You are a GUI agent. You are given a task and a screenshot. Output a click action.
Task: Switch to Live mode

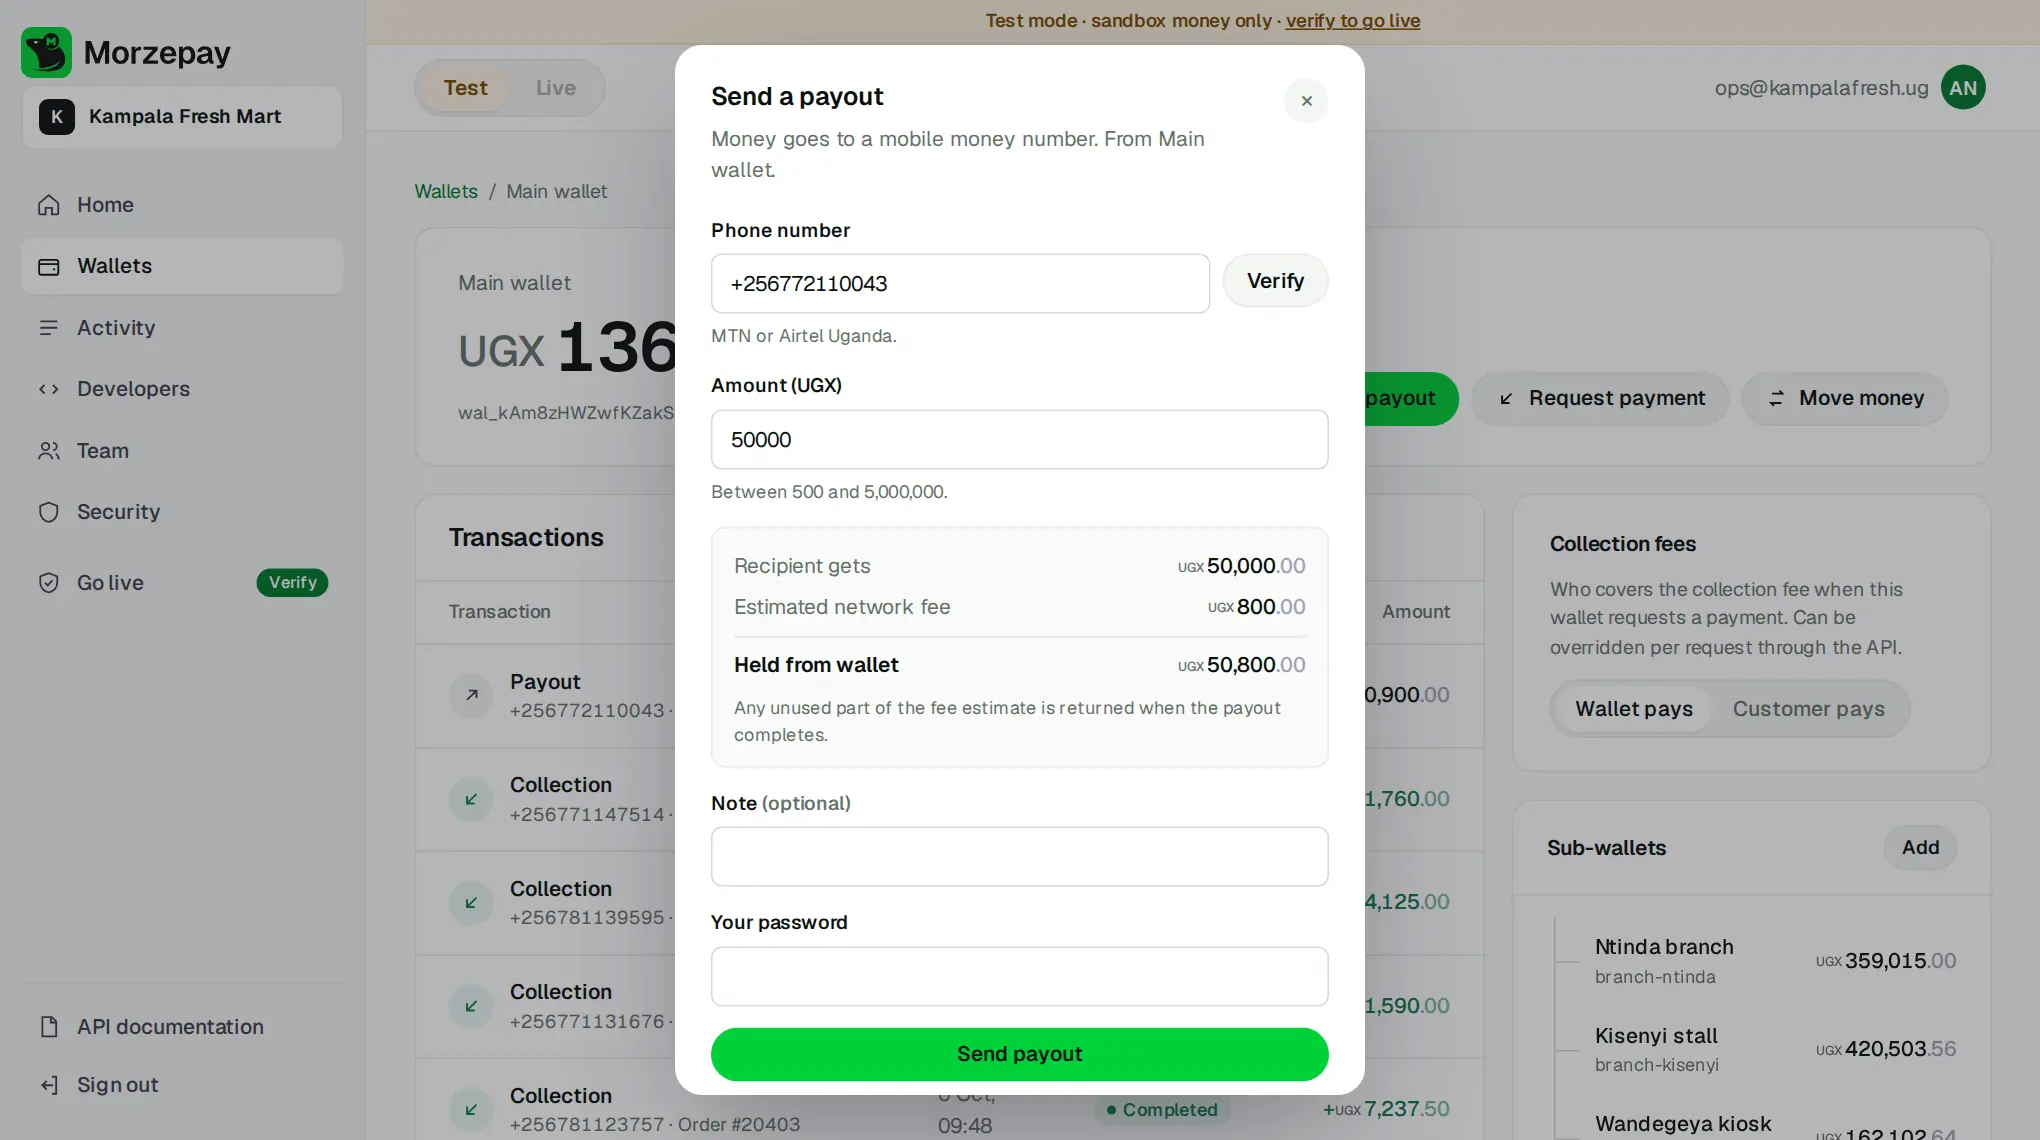(555, 88)
